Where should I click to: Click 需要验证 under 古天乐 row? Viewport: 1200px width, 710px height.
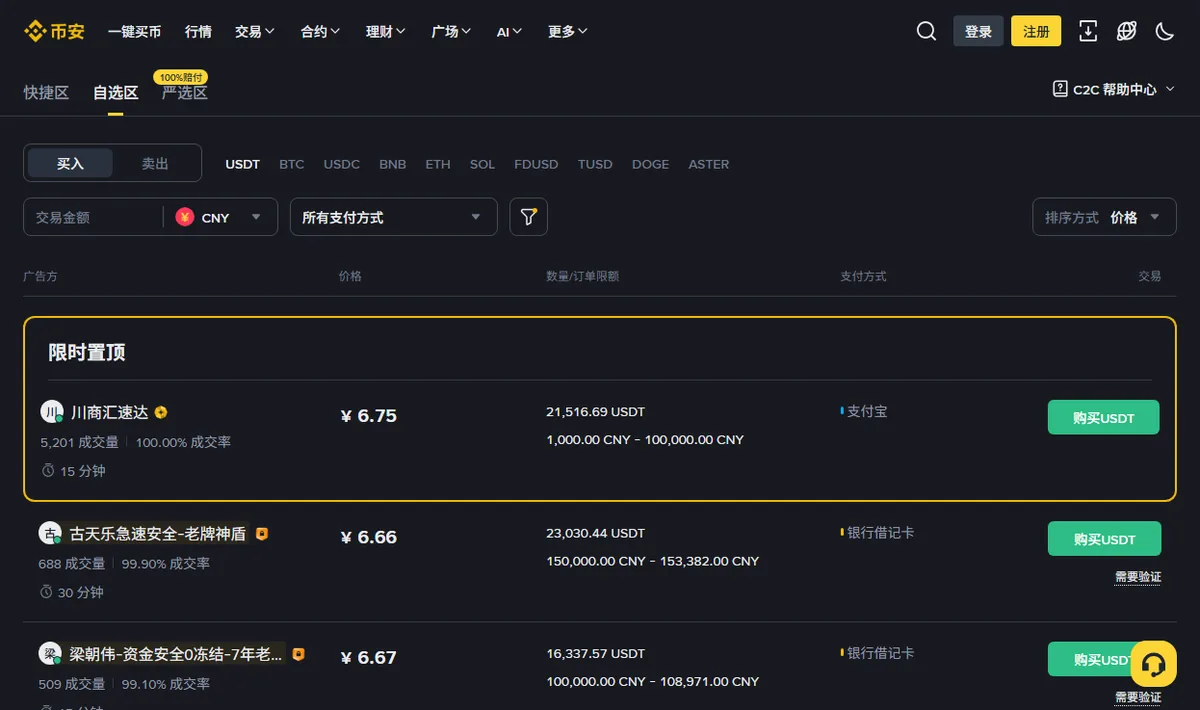point(1138,576)
